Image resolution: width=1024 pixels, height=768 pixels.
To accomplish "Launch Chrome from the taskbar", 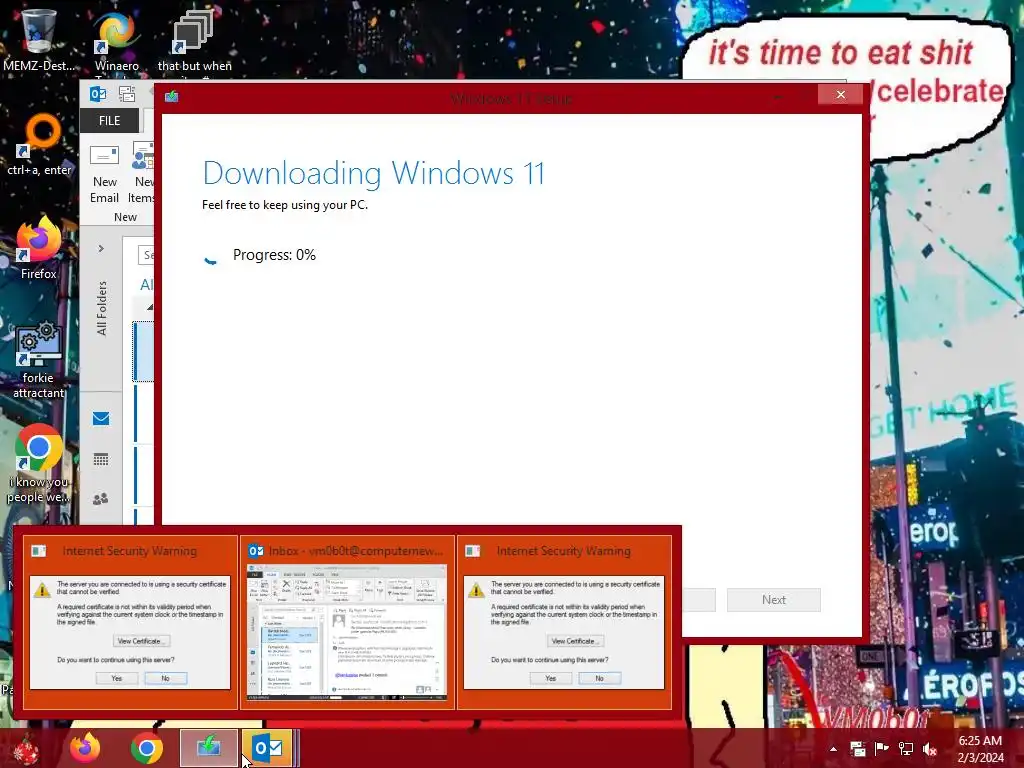I will (147, 748).
